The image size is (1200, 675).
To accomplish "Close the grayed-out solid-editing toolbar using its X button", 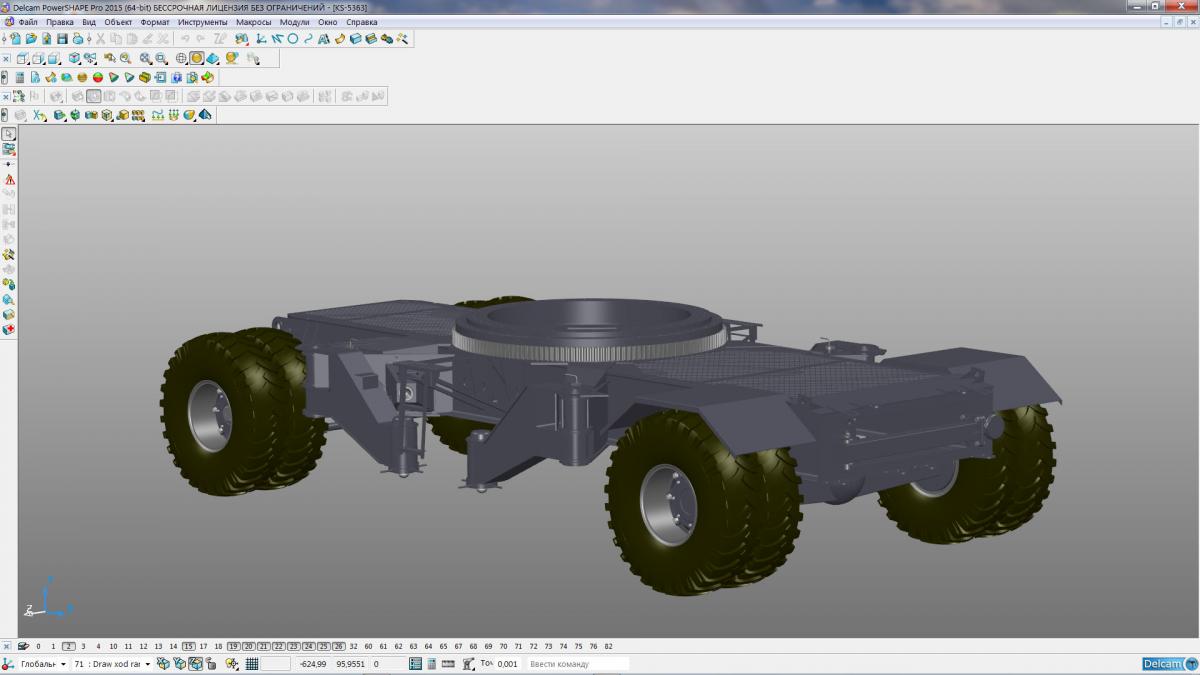I will pos(6,96).
